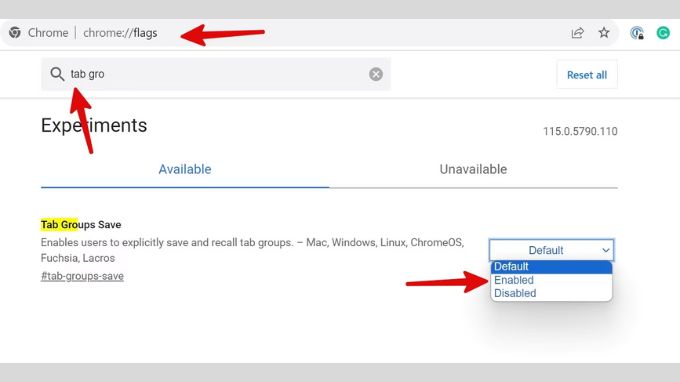This screenshot has width=680, height=382.
Task: Clear the flags search field
Action: tap(376, 74)
